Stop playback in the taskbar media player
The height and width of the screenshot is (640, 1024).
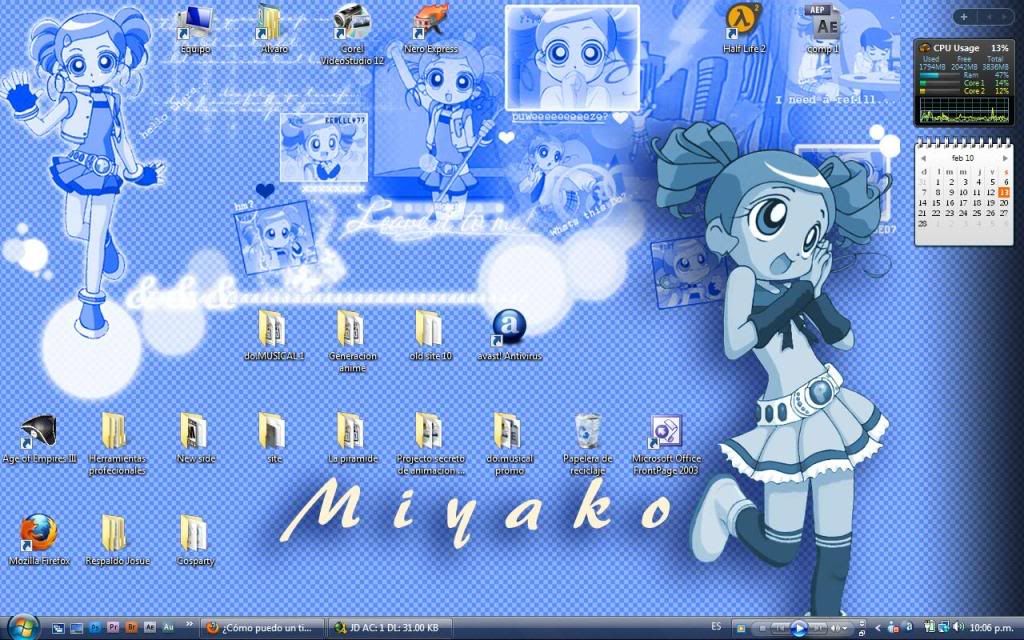[762, 628]
